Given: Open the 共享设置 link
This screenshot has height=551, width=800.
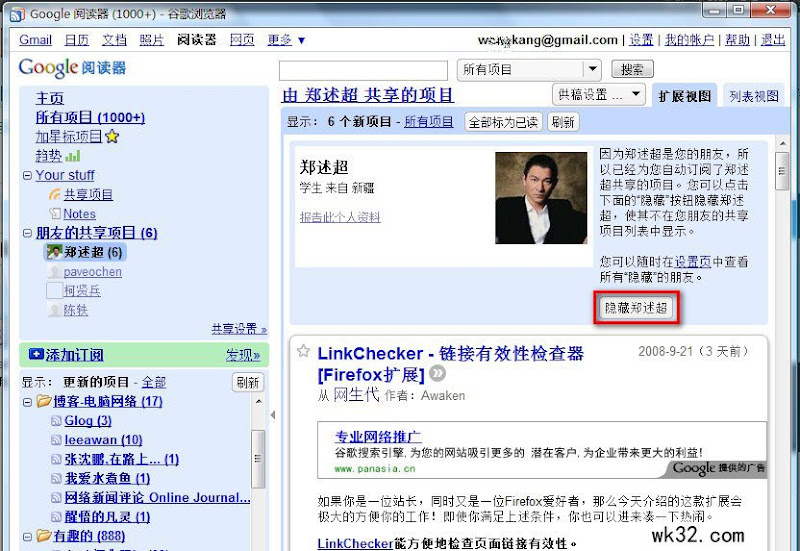Looking at the screenshot, I should point(239,329).
